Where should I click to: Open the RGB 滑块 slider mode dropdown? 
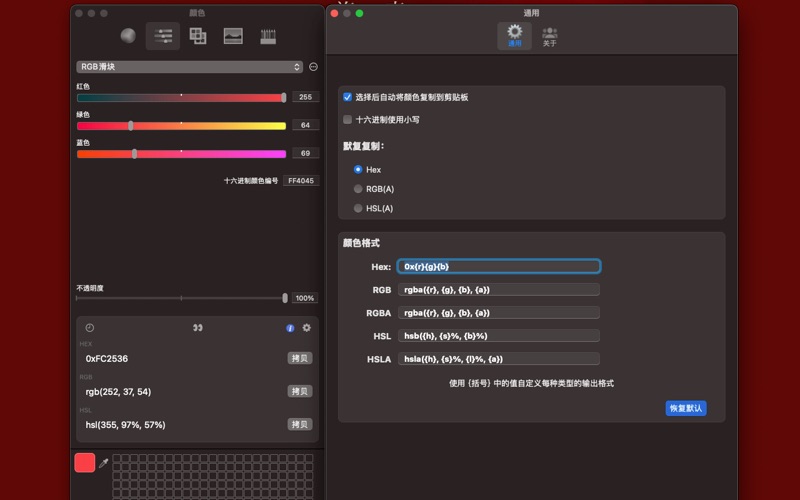tap(189, 67)
